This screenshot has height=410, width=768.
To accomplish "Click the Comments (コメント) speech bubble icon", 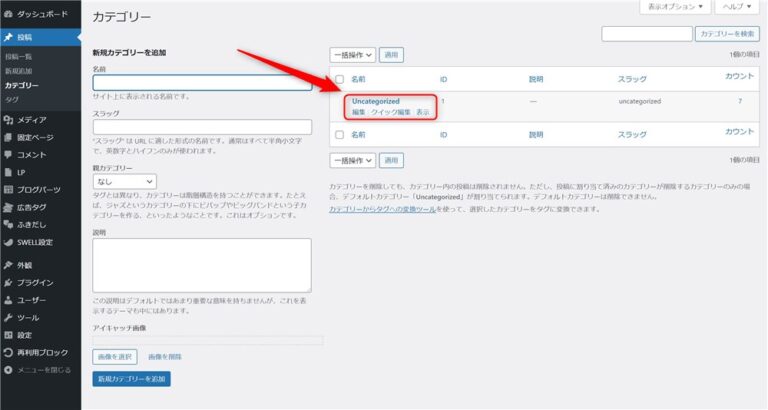I will (x=9, y=154).
